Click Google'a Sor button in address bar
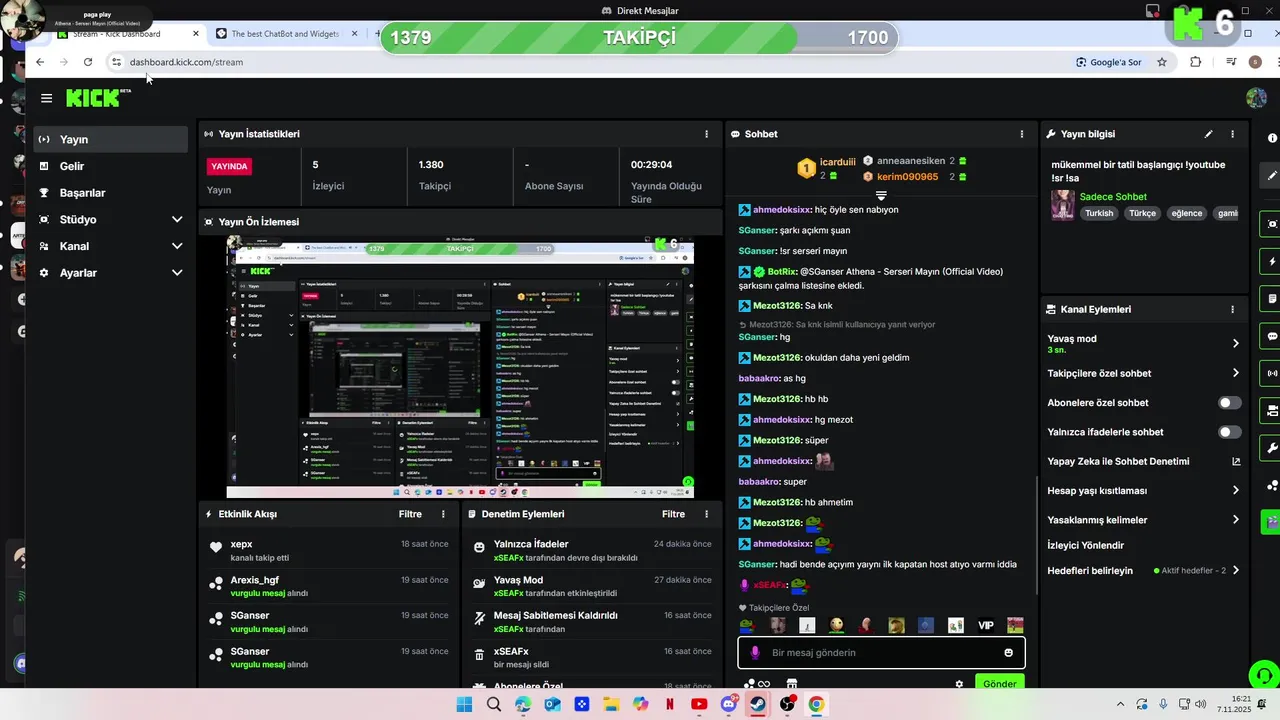The height and width of the screenshot is (720, 1280). [x=1109, y=62]
